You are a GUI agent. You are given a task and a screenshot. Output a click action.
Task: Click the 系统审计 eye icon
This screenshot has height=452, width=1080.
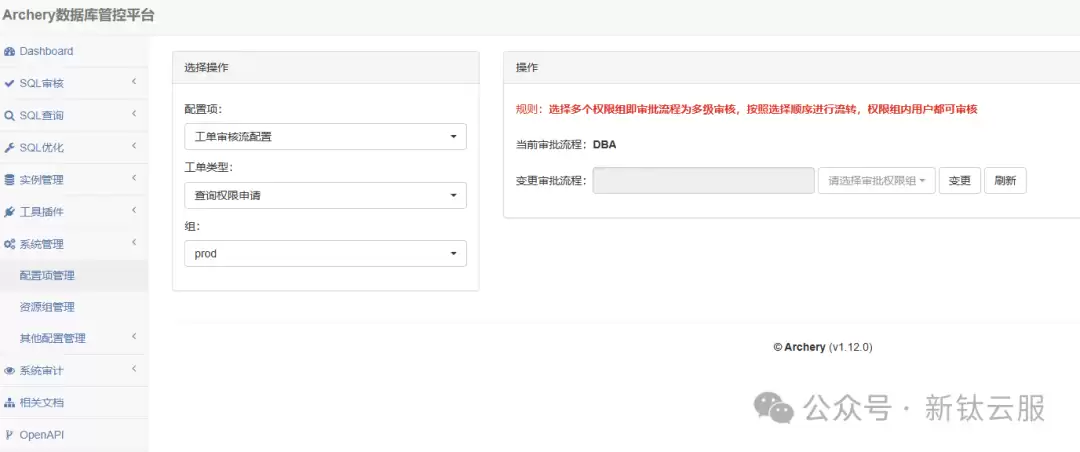coord(10,371)
